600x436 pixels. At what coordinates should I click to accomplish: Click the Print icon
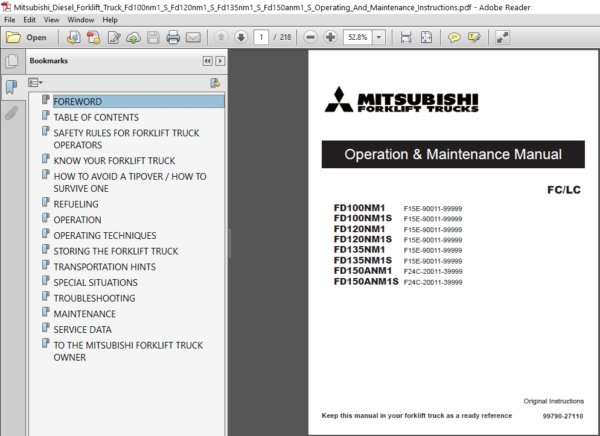(x=173, y=38)
